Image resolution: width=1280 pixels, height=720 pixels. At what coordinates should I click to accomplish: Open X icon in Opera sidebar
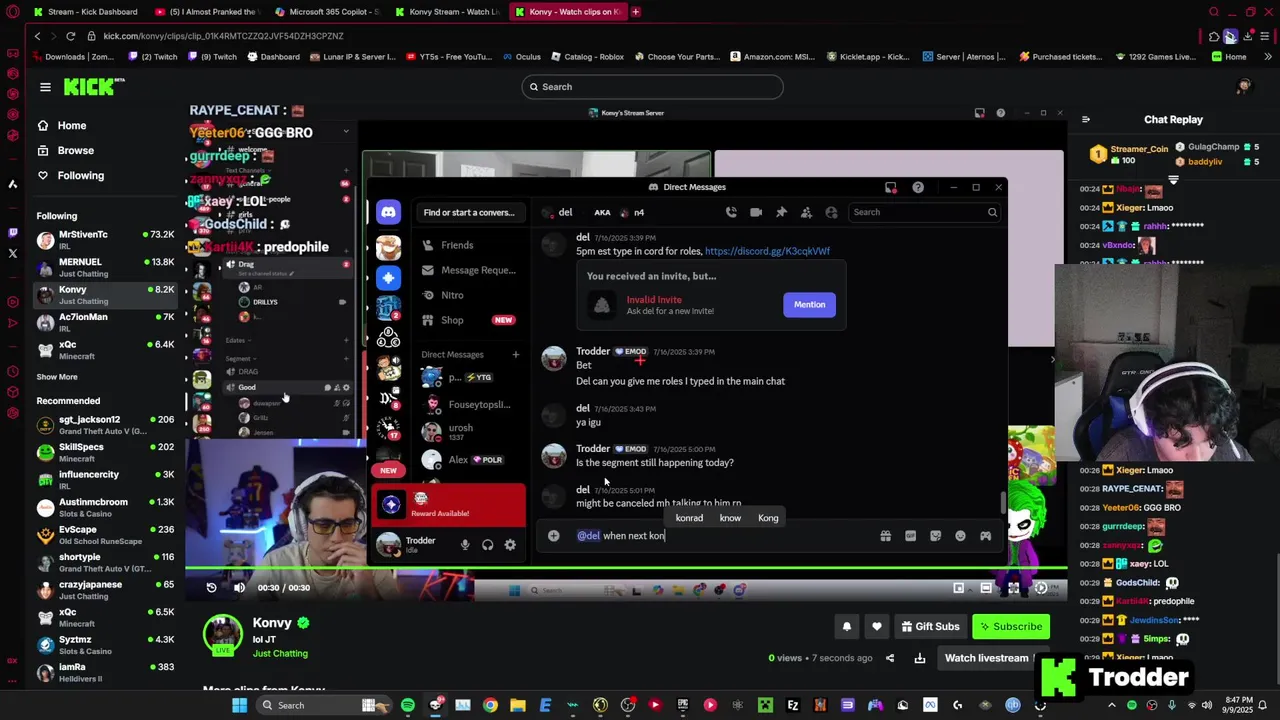pos(12,254)
